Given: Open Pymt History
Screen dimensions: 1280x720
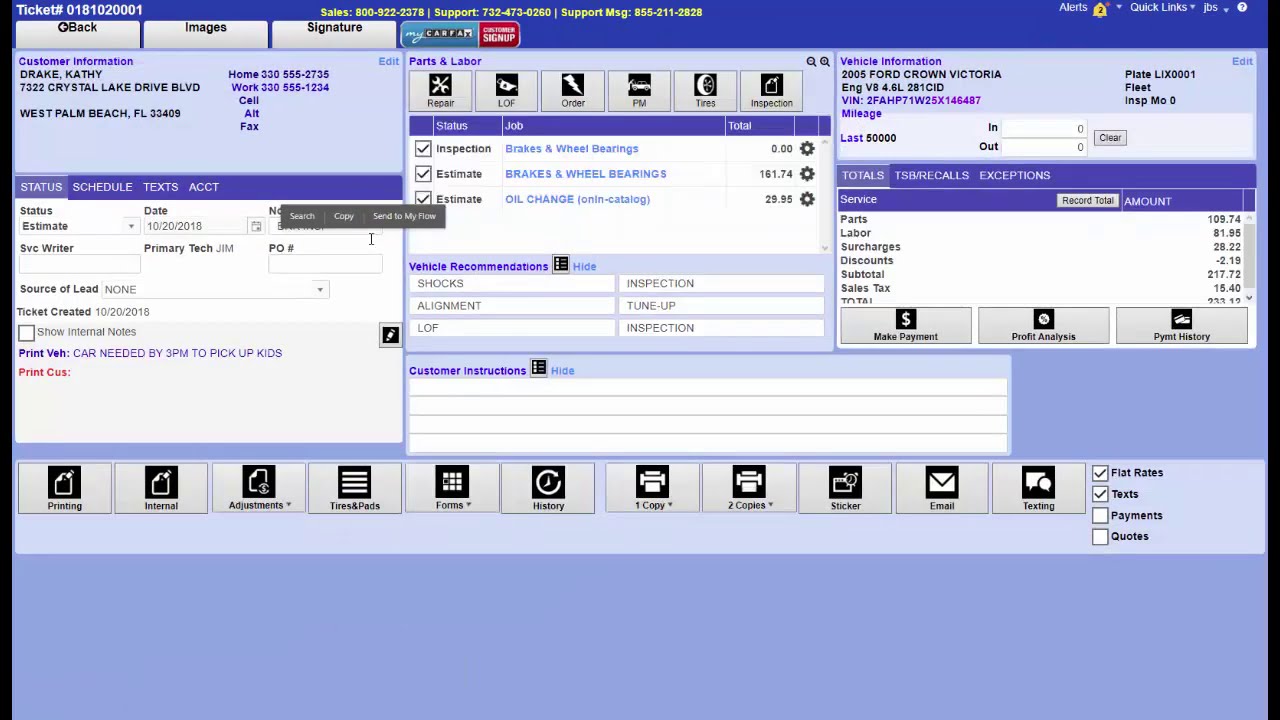Looking at the screenshot, I should pos(1181,326).
